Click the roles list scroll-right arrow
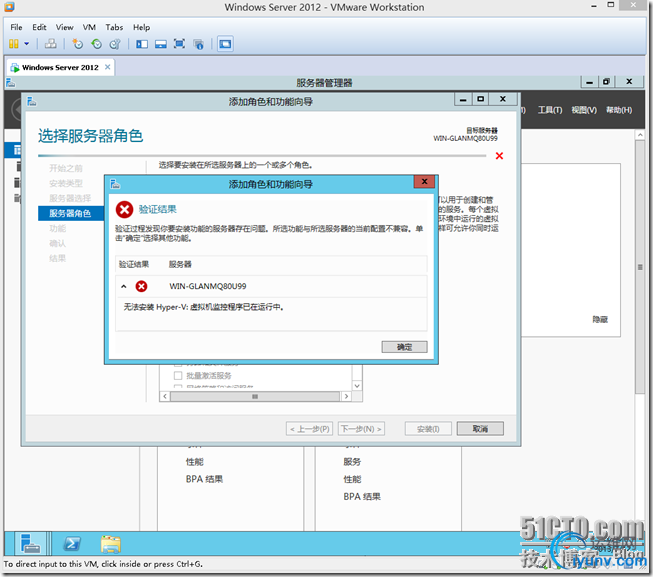 (x=346, y=396)
